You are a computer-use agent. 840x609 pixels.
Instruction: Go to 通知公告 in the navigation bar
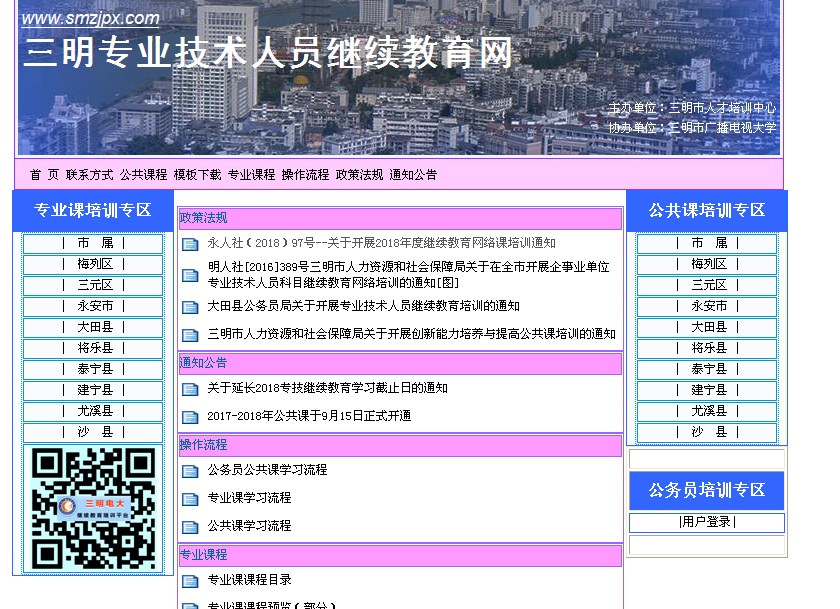click(413, 175)
